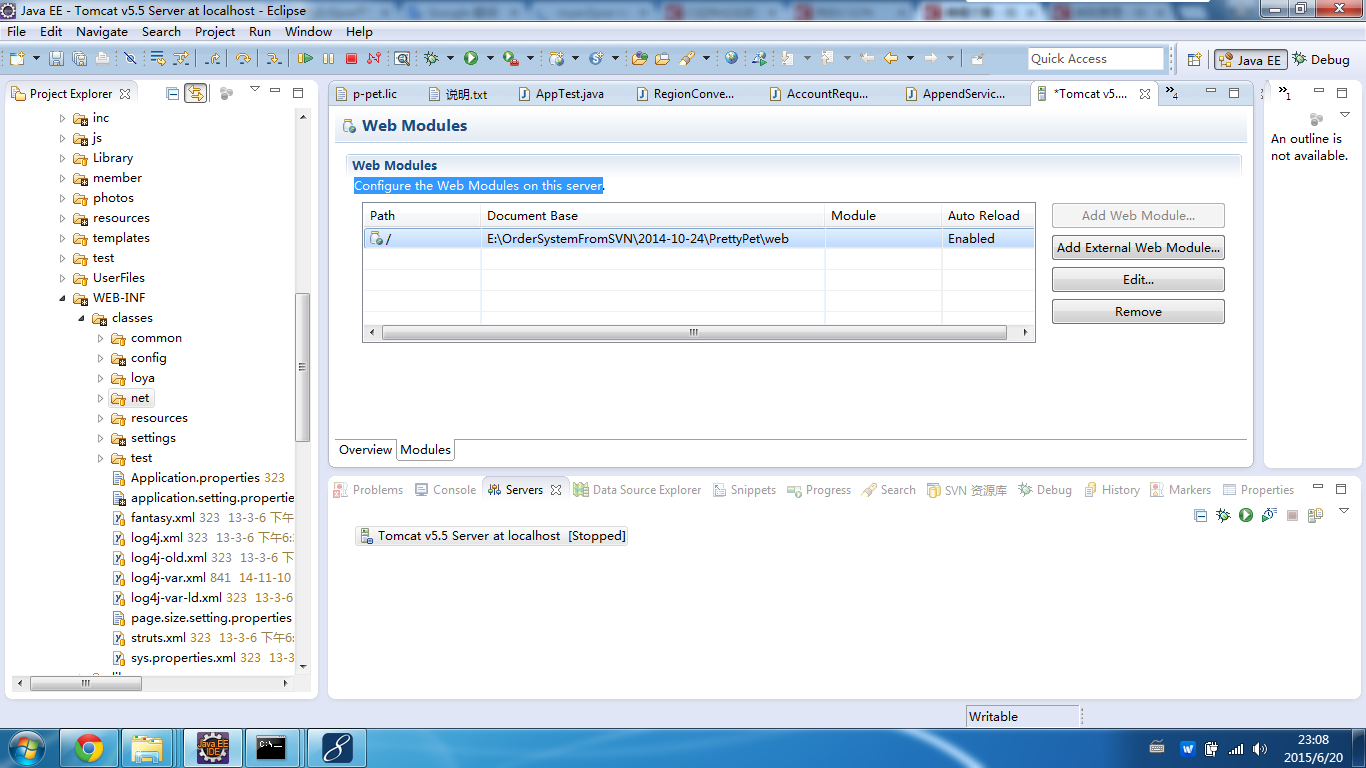Screen dimensions: 1366x768
Task: Click the Open Web Browser globe icon
Action: [x=732, y=59]
